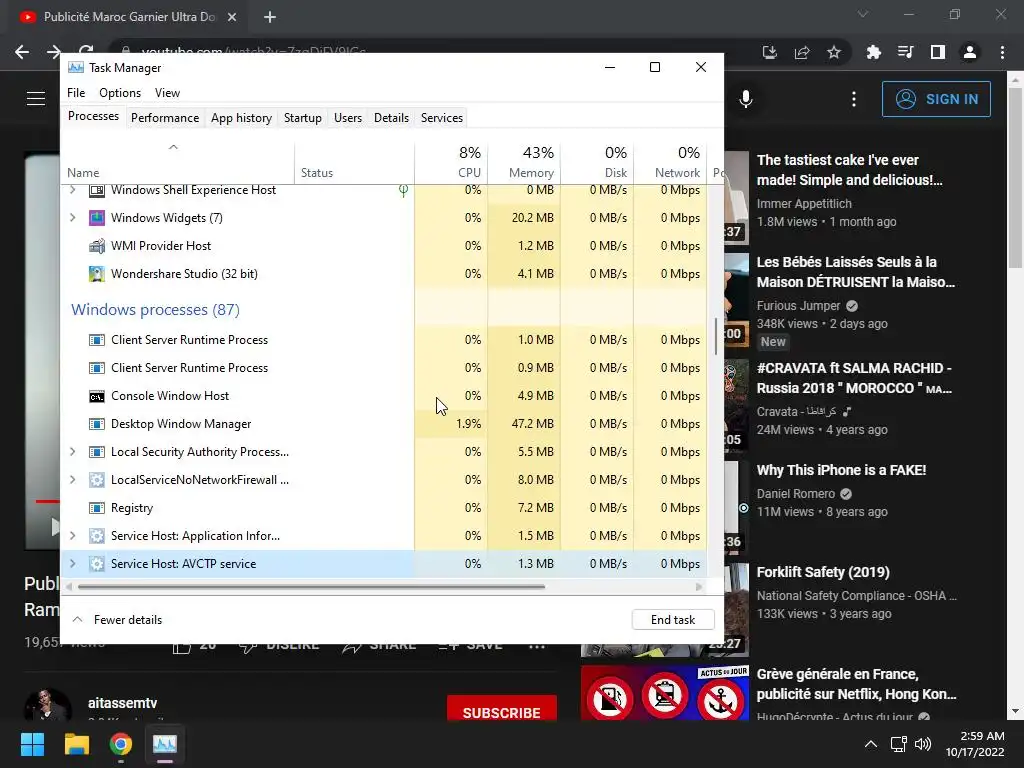Expand Local Security Authority Process row
The image size is (1024, 768).
[x=72, y=451]
